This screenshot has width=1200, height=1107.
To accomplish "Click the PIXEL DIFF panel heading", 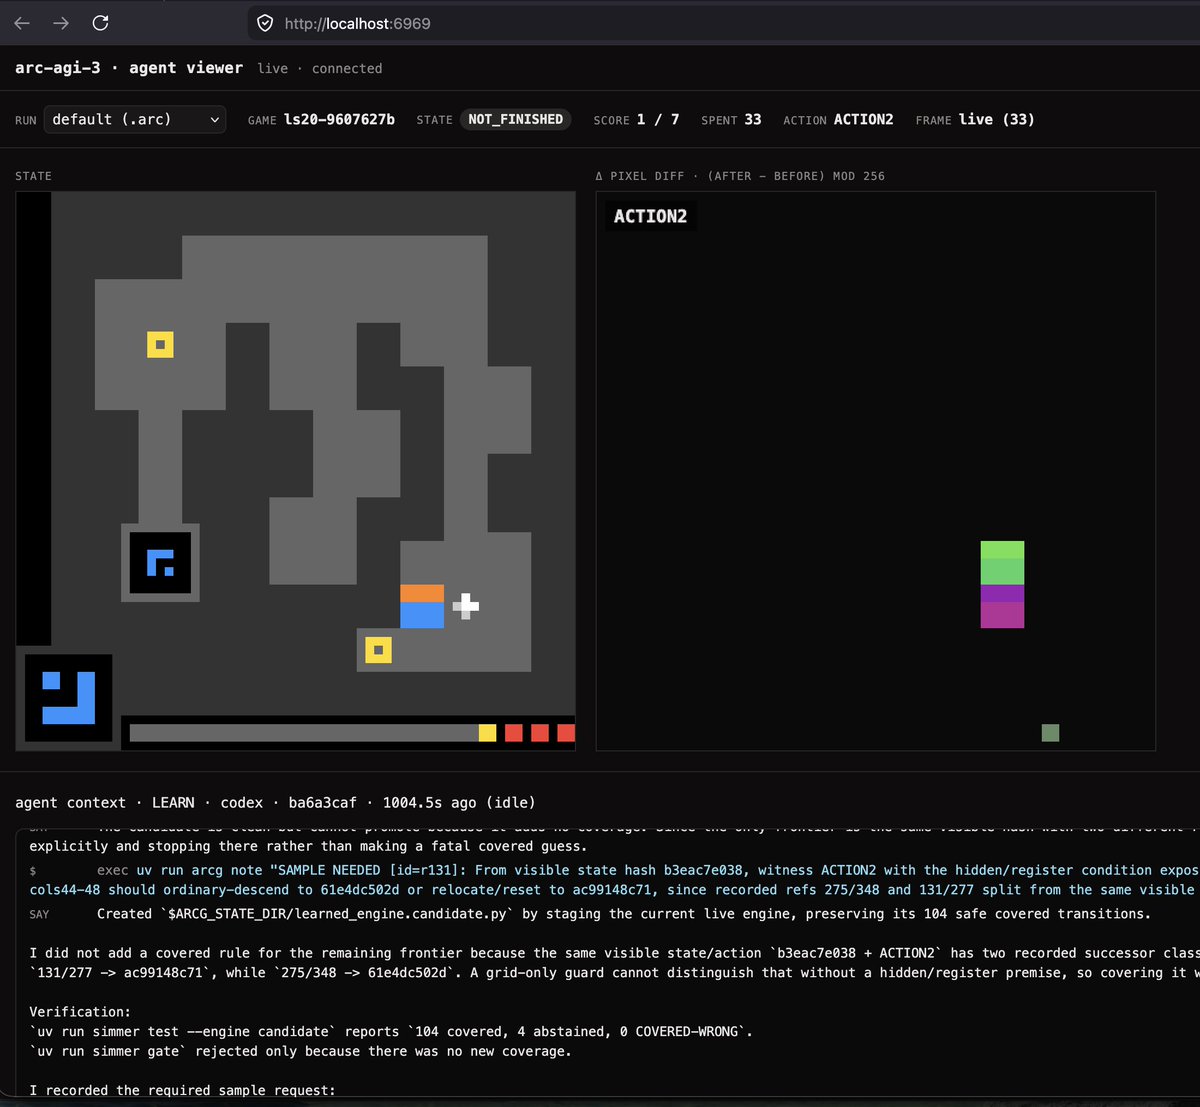I will tap(740, 176).
